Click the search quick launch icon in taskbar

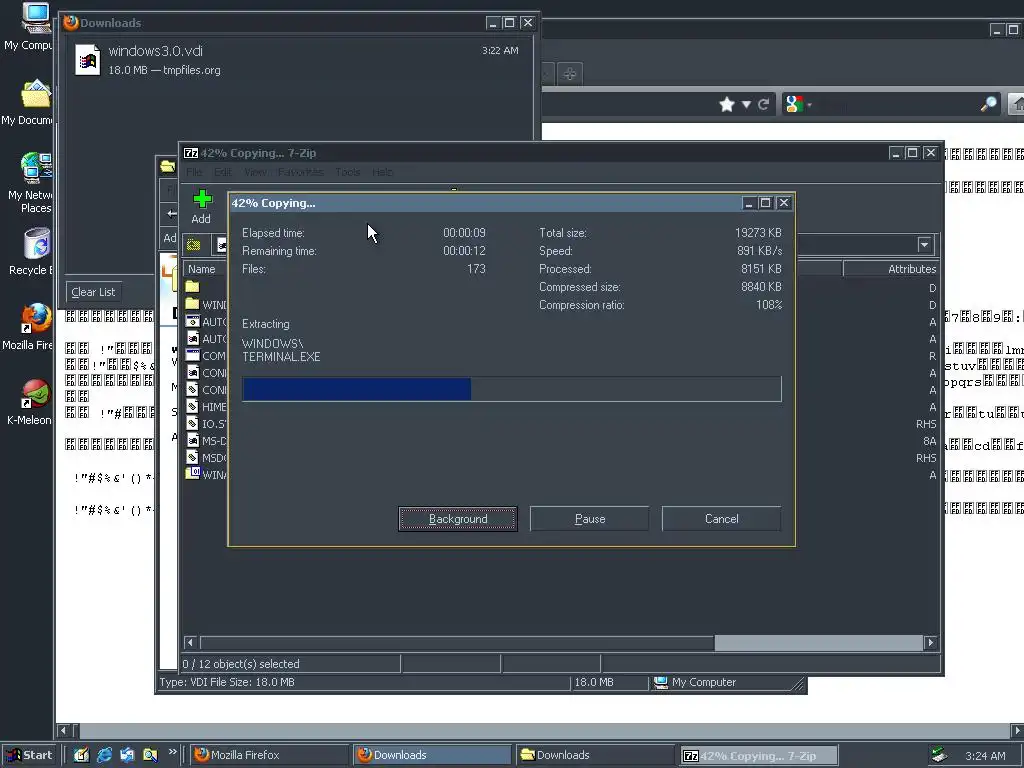(x=150, y=755)
